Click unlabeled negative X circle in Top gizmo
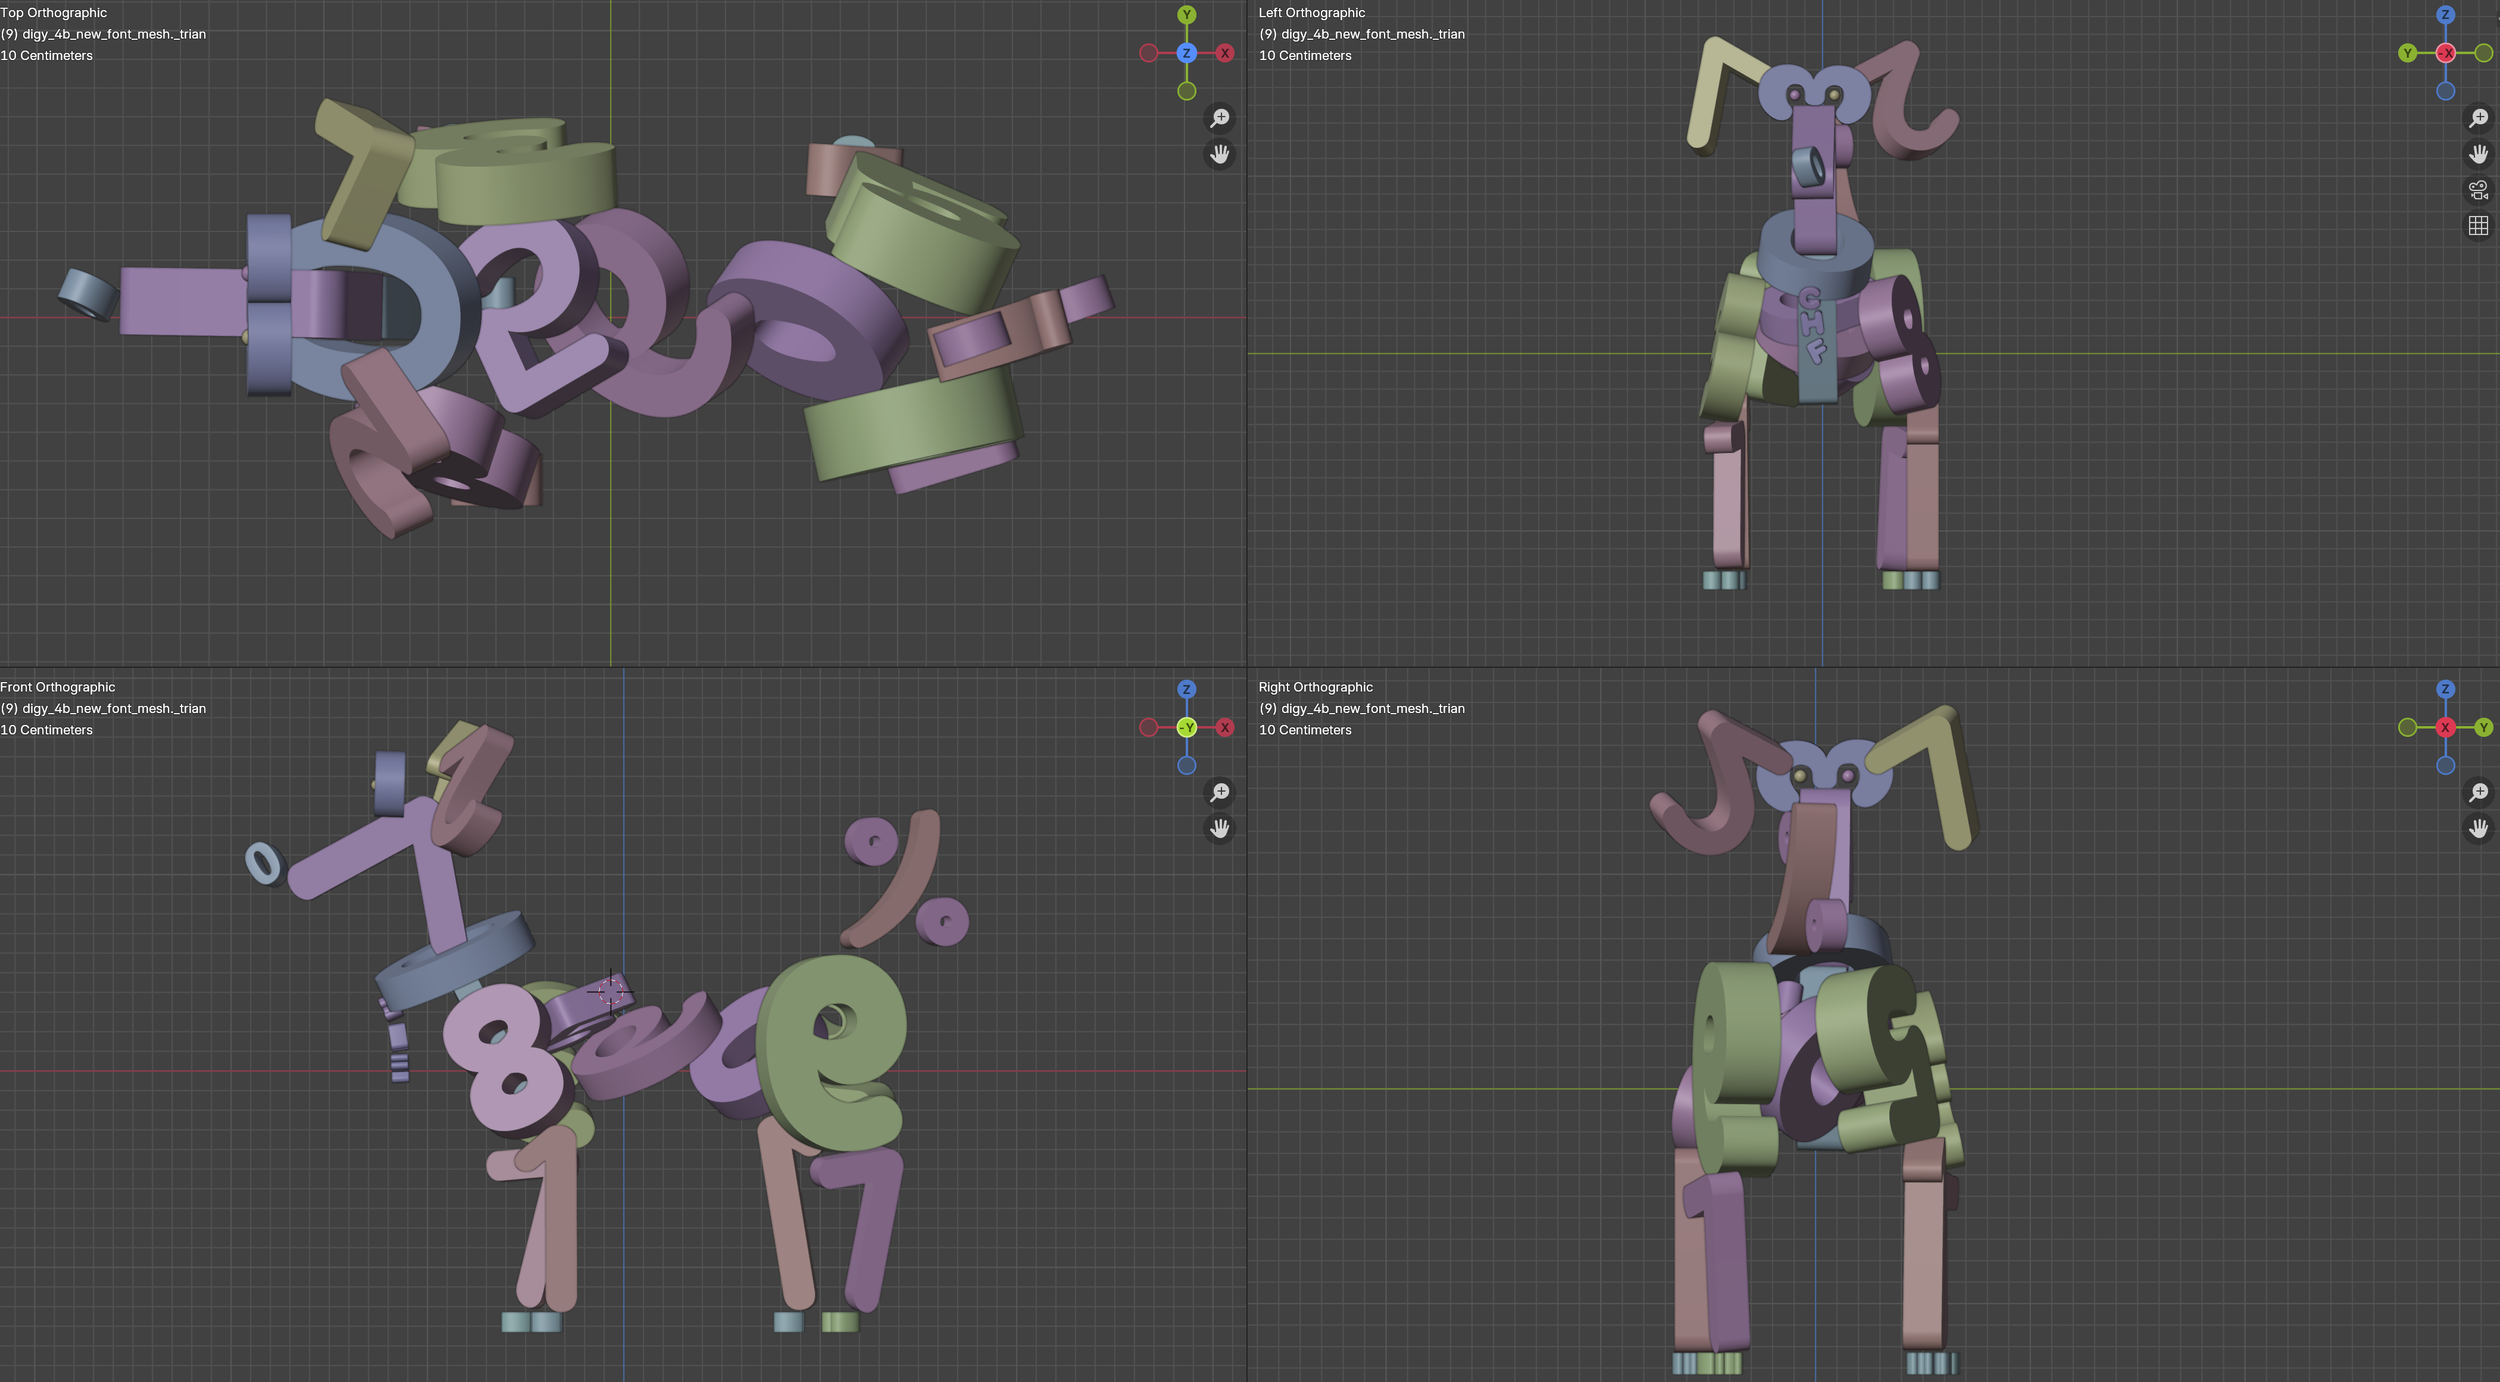 (1149, 53)
